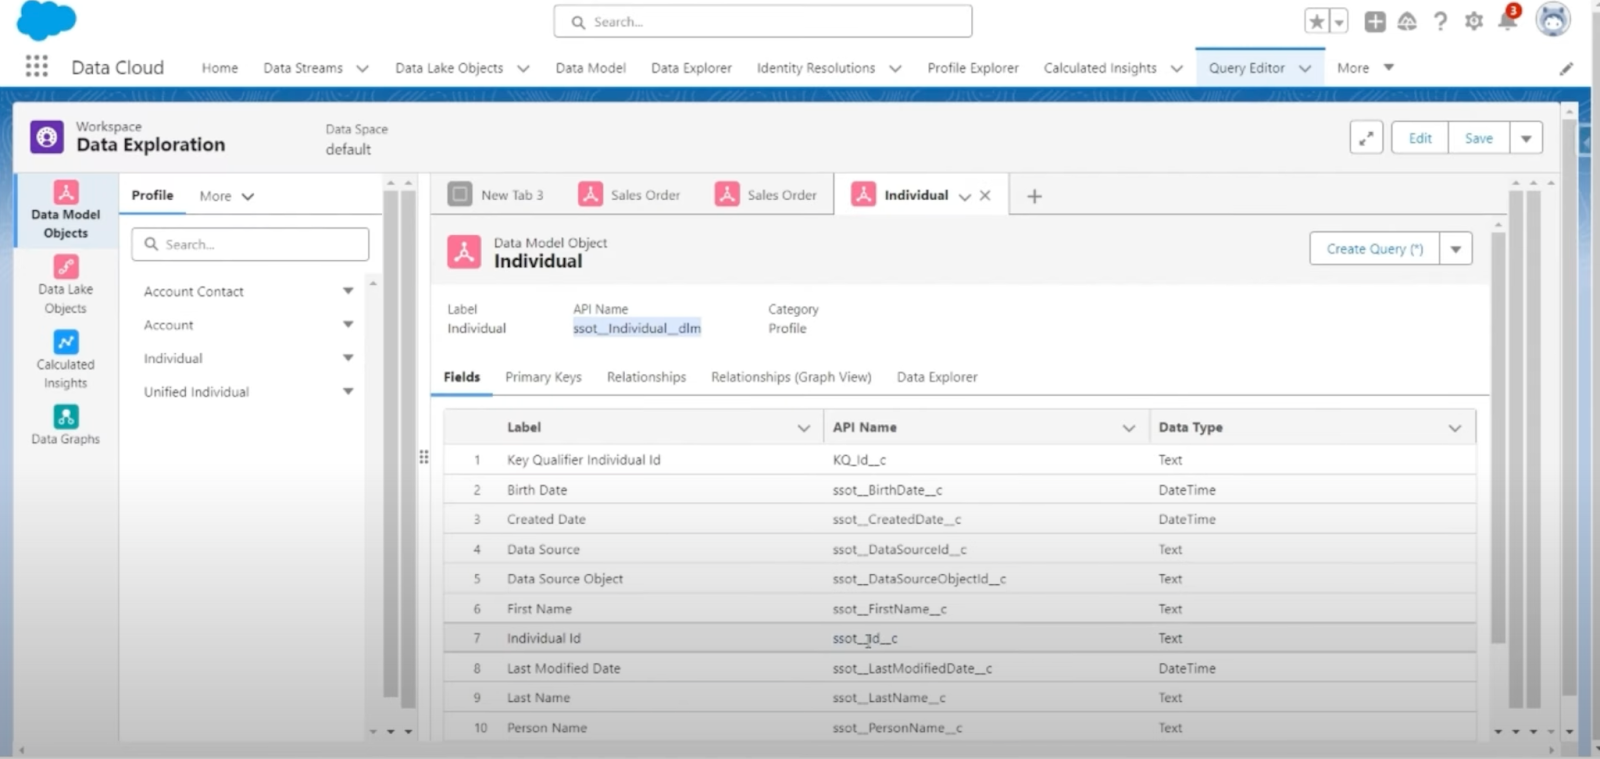The image size is (1600, 759).
Task: Click the Create Query (*) button
Action: 1375,249
